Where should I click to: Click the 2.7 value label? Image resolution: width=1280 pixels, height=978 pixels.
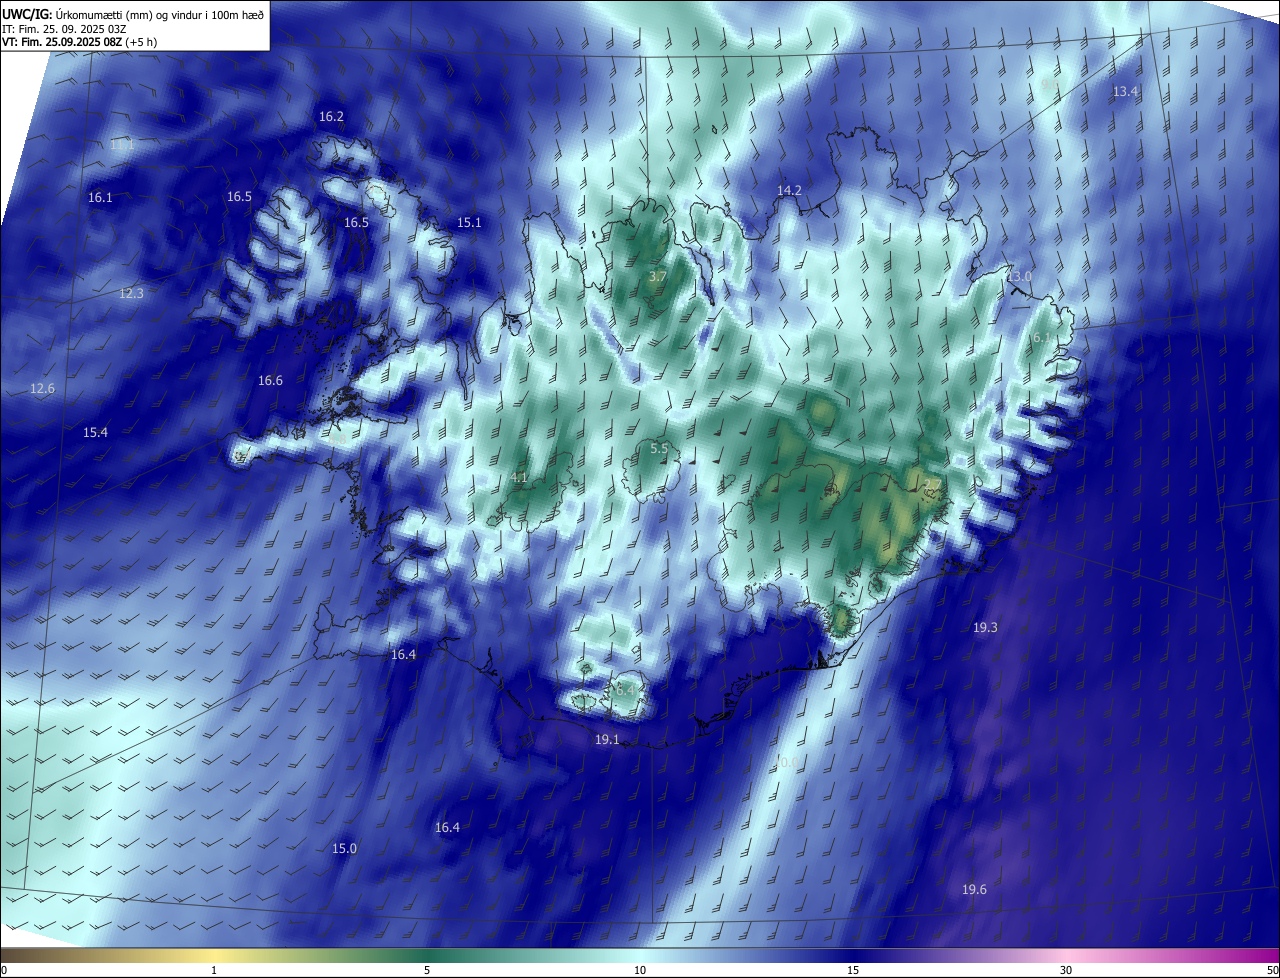tap(932, 485)
